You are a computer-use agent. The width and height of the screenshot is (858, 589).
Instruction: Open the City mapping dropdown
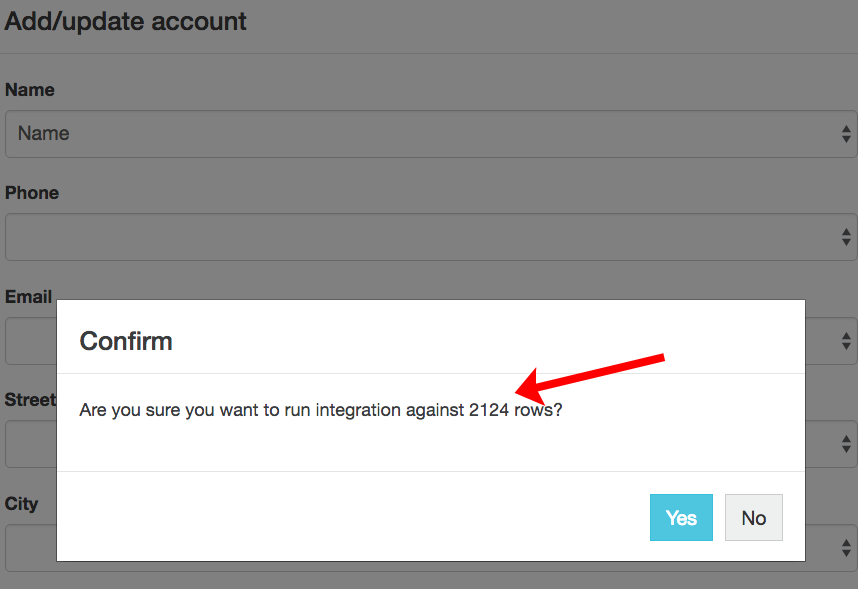click(x=30, y=547)
